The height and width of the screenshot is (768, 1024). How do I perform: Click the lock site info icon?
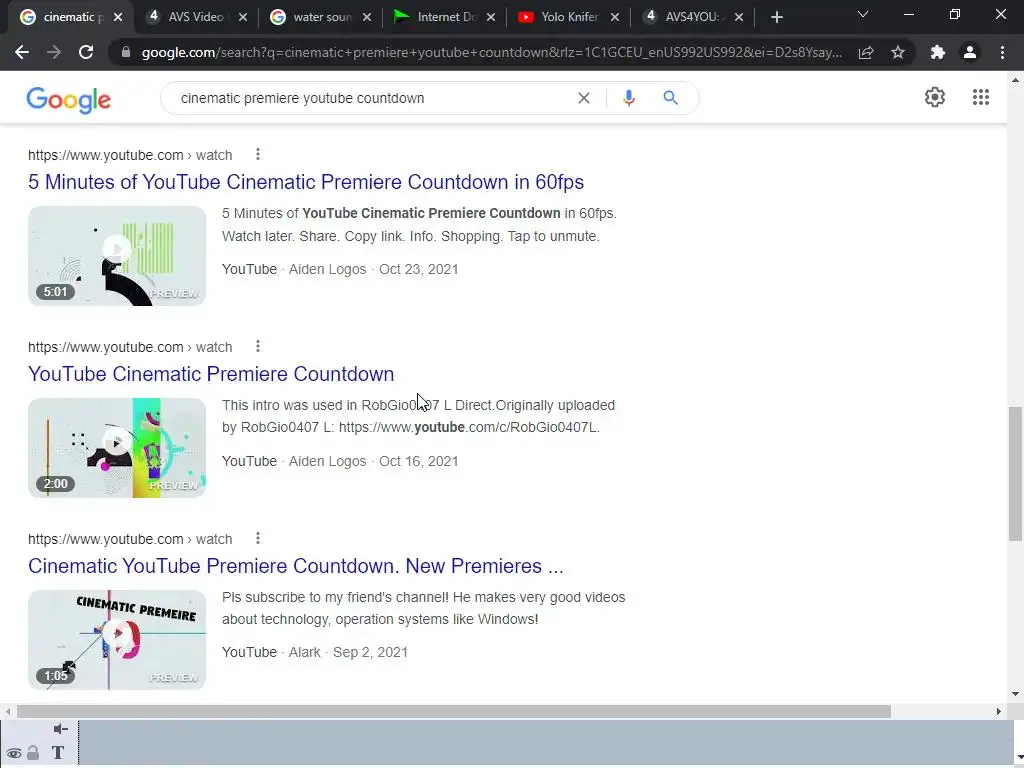point(126,52)
